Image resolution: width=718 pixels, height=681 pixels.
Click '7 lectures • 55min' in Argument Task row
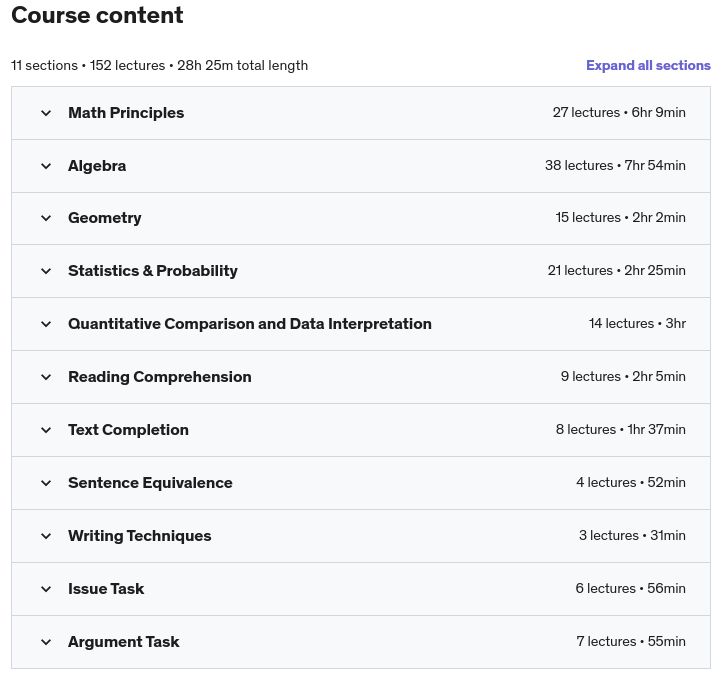click(631, 641)
